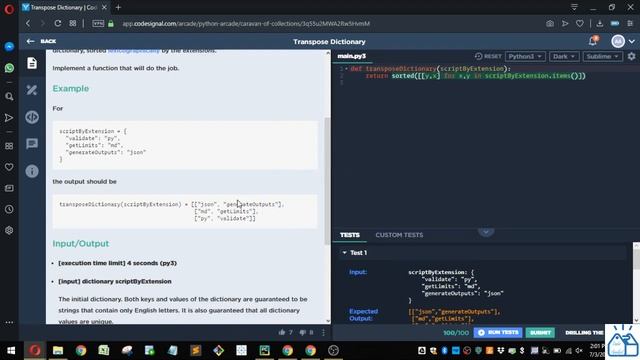This screenshot has height=360, width=640.
Task: Open the Opera menu logo
Action: tap(9, 9)
